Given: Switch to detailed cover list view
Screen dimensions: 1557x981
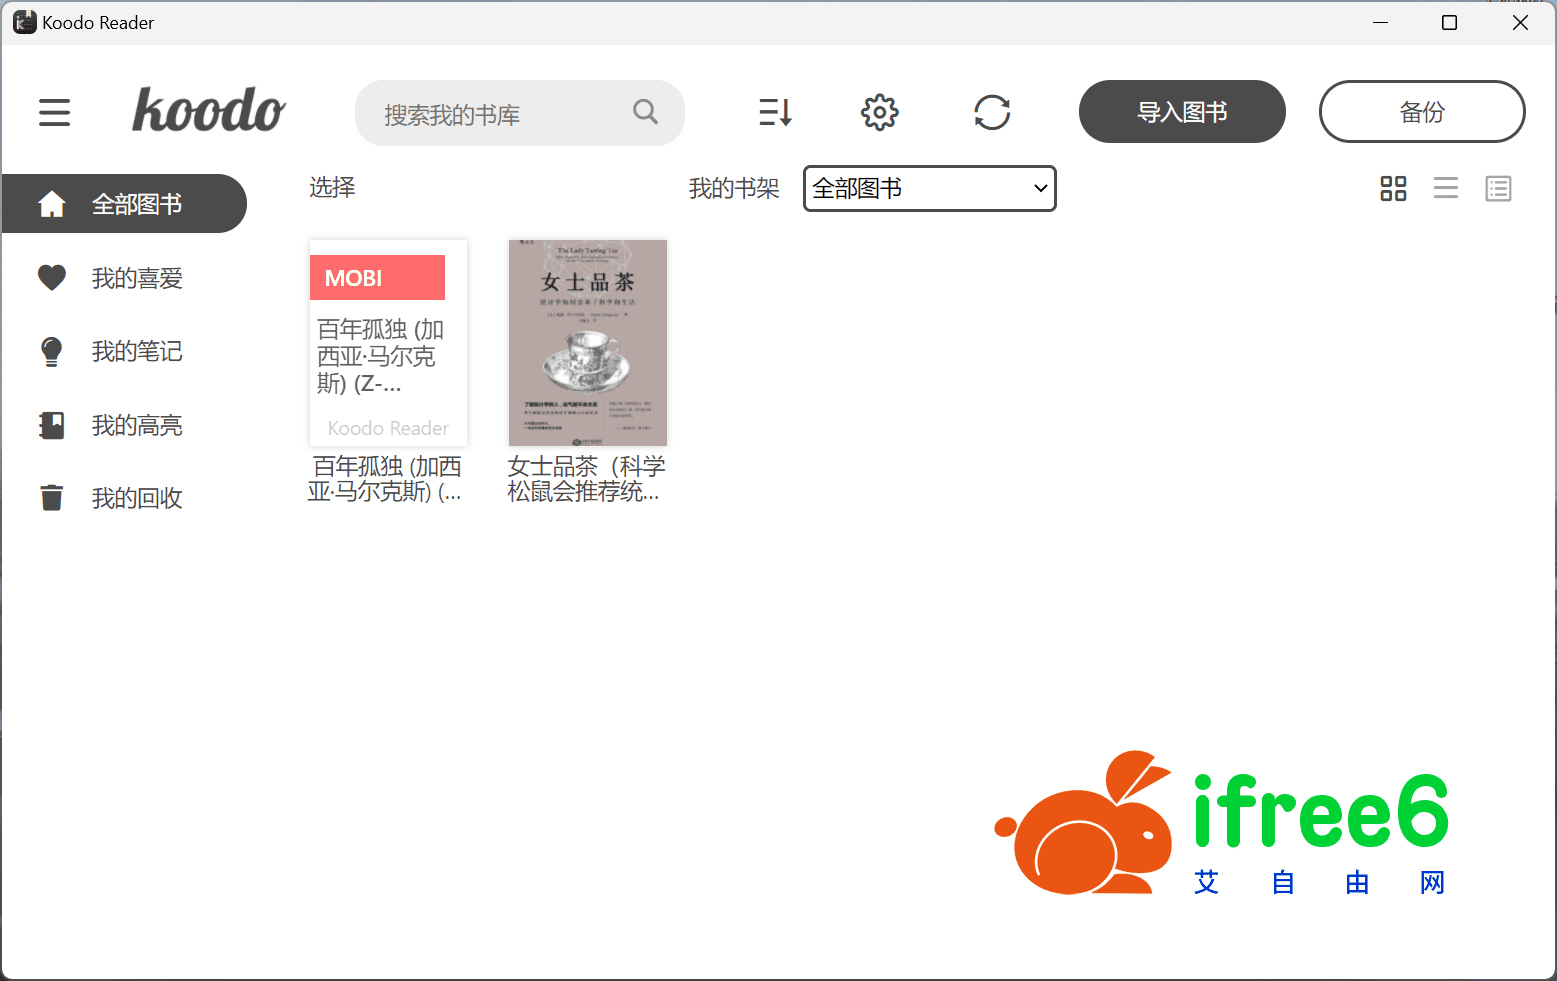Looking at the screenshot, I should (x=1498, y=188).
